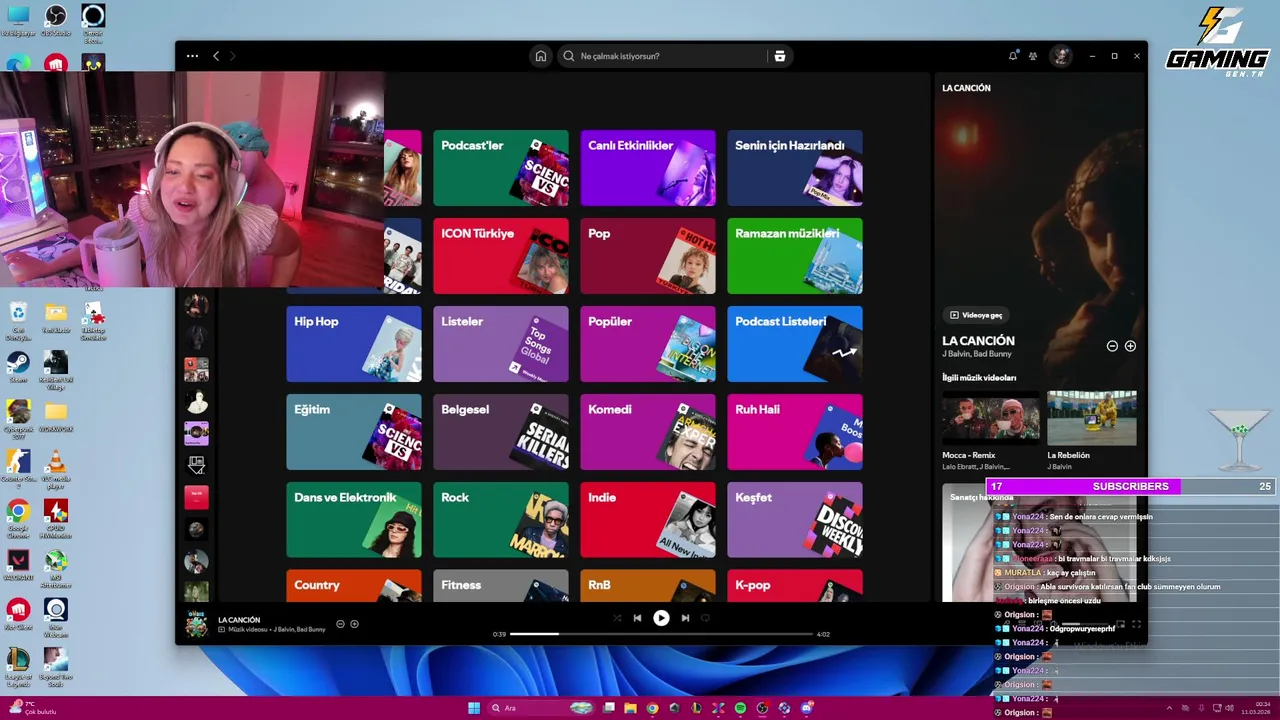Image resolution: width=1280 pixels, height=720 pixels.
Task: Click minus icon next to song in player bar
Action: (x=340, y=624)
